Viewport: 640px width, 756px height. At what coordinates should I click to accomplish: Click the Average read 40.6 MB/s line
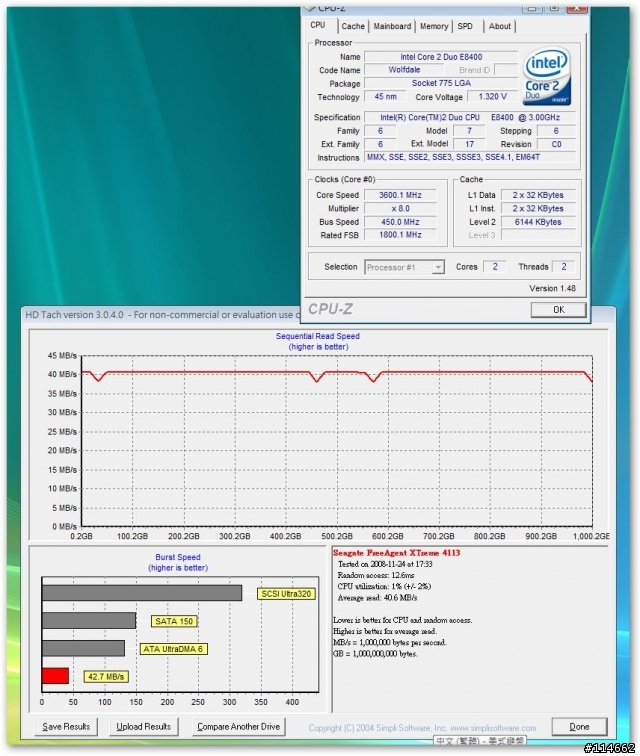tap(377, 598)
